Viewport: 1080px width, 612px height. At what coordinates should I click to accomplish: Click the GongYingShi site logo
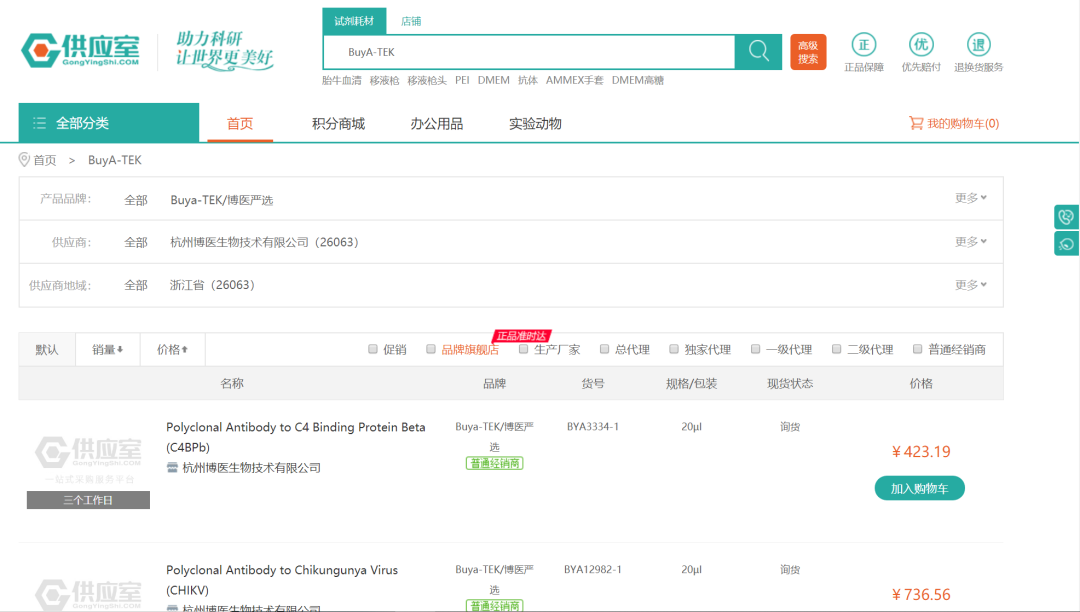80,50
